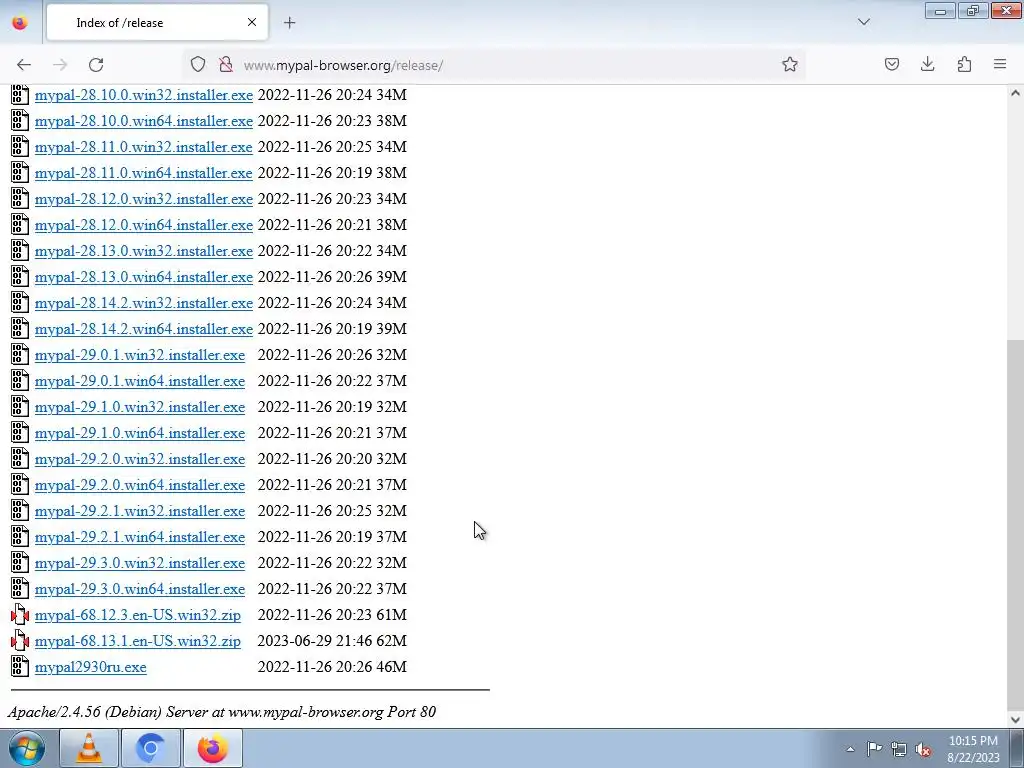Click archive icon beside mypal-68.13.1.en-US.win32.zip

tap(20, 641)
